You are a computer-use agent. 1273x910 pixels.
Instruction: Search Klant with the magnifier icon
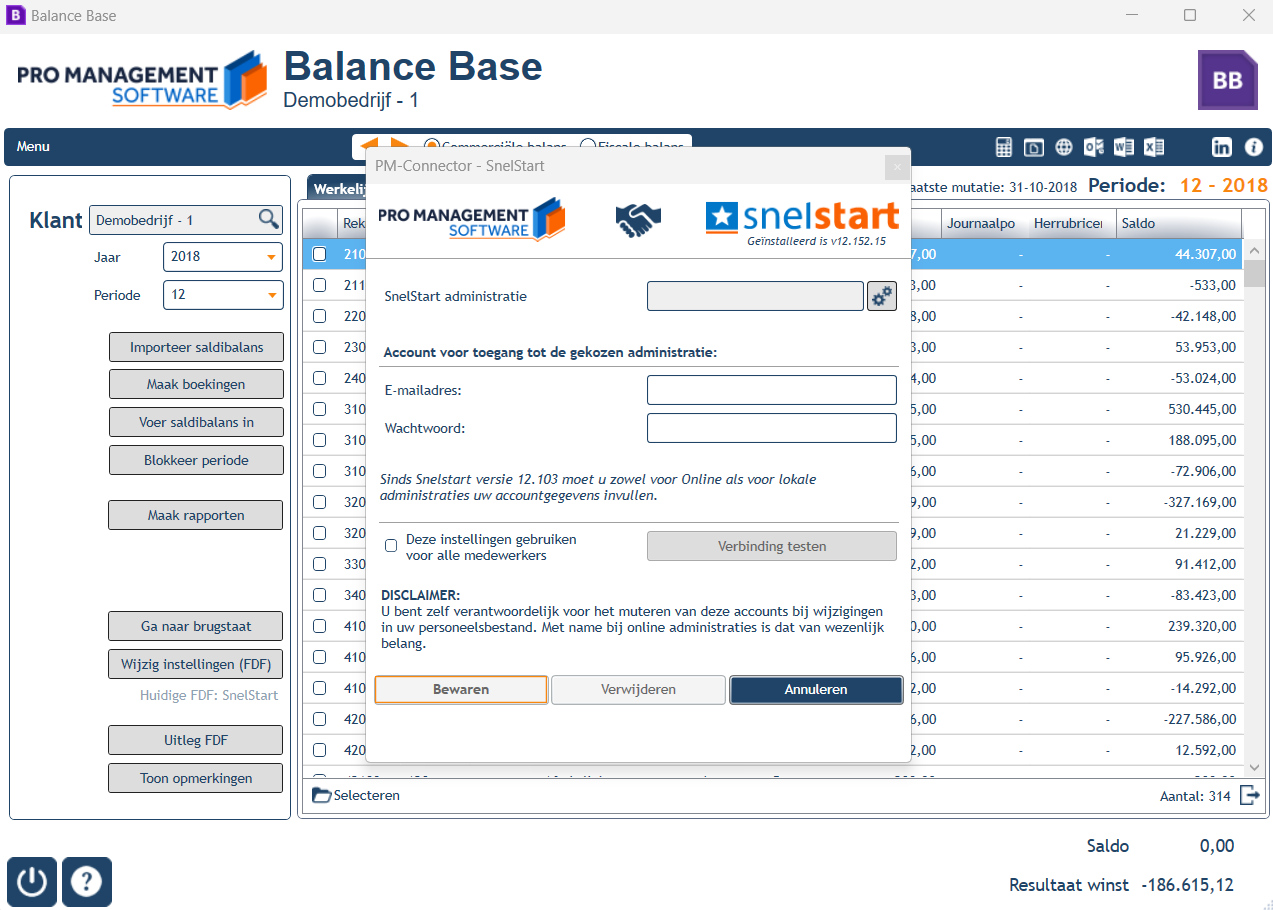coord(269,219)
